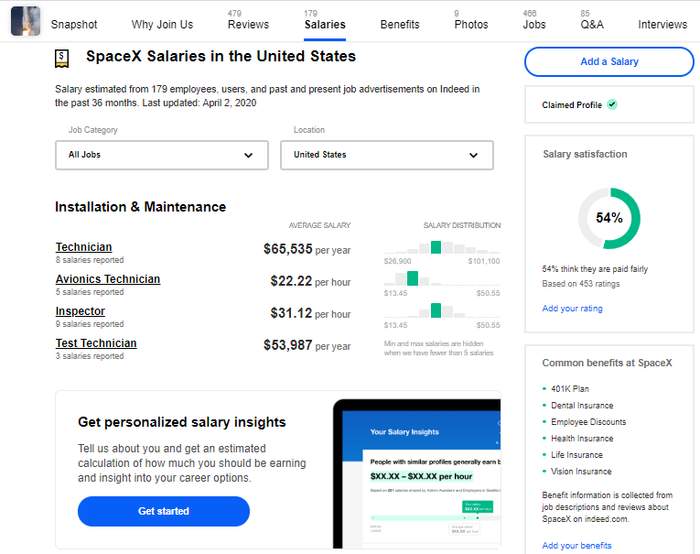Click the green claimed profile checkmark

612,104
